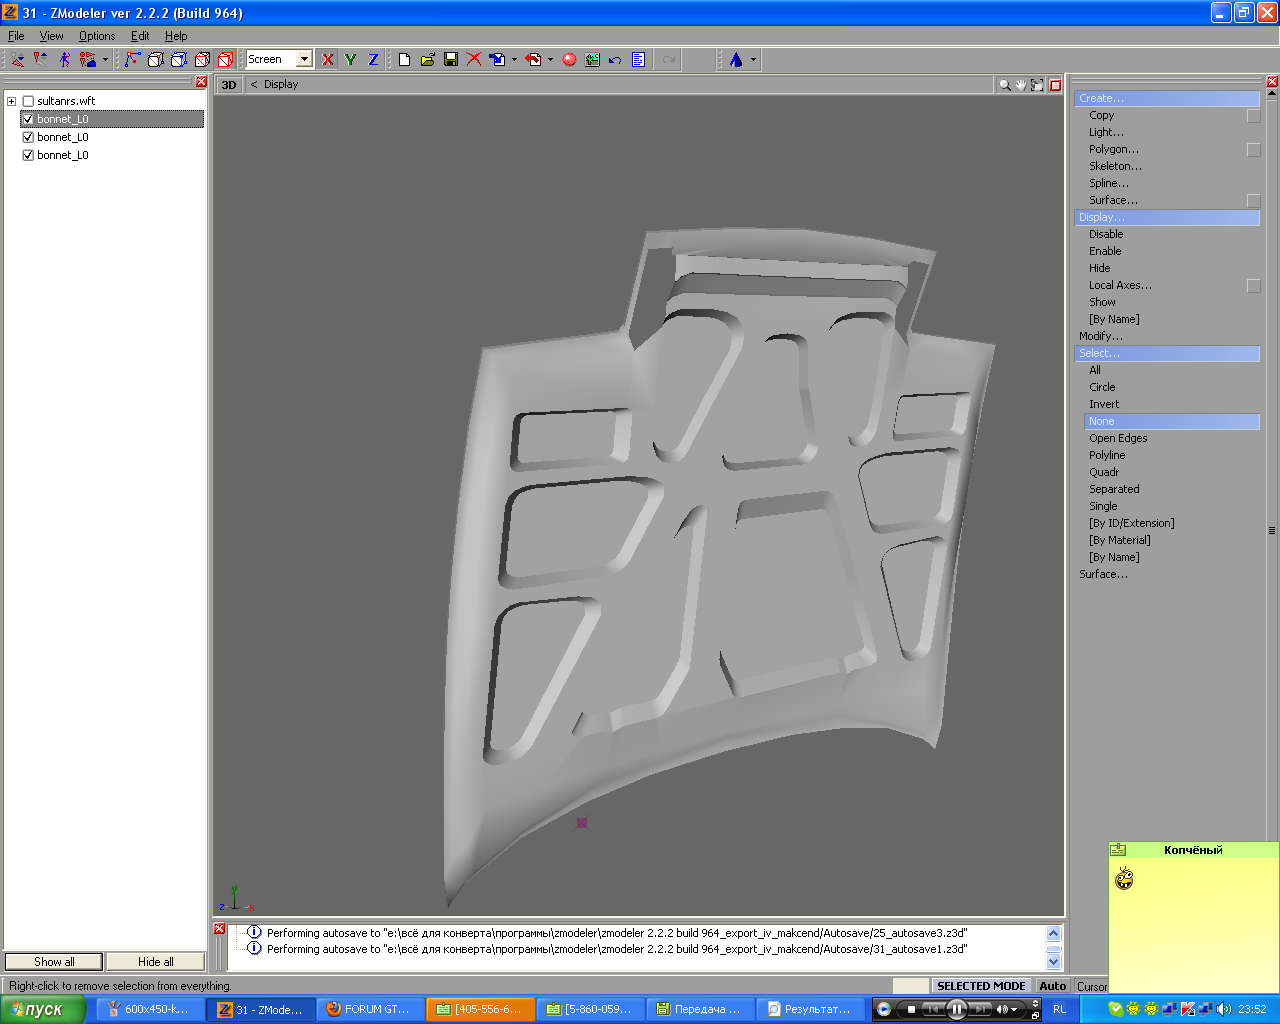This screenshot has height=1024, width=1280.
Task: Select the pan hand tool in viewport
Action: 1020,85
